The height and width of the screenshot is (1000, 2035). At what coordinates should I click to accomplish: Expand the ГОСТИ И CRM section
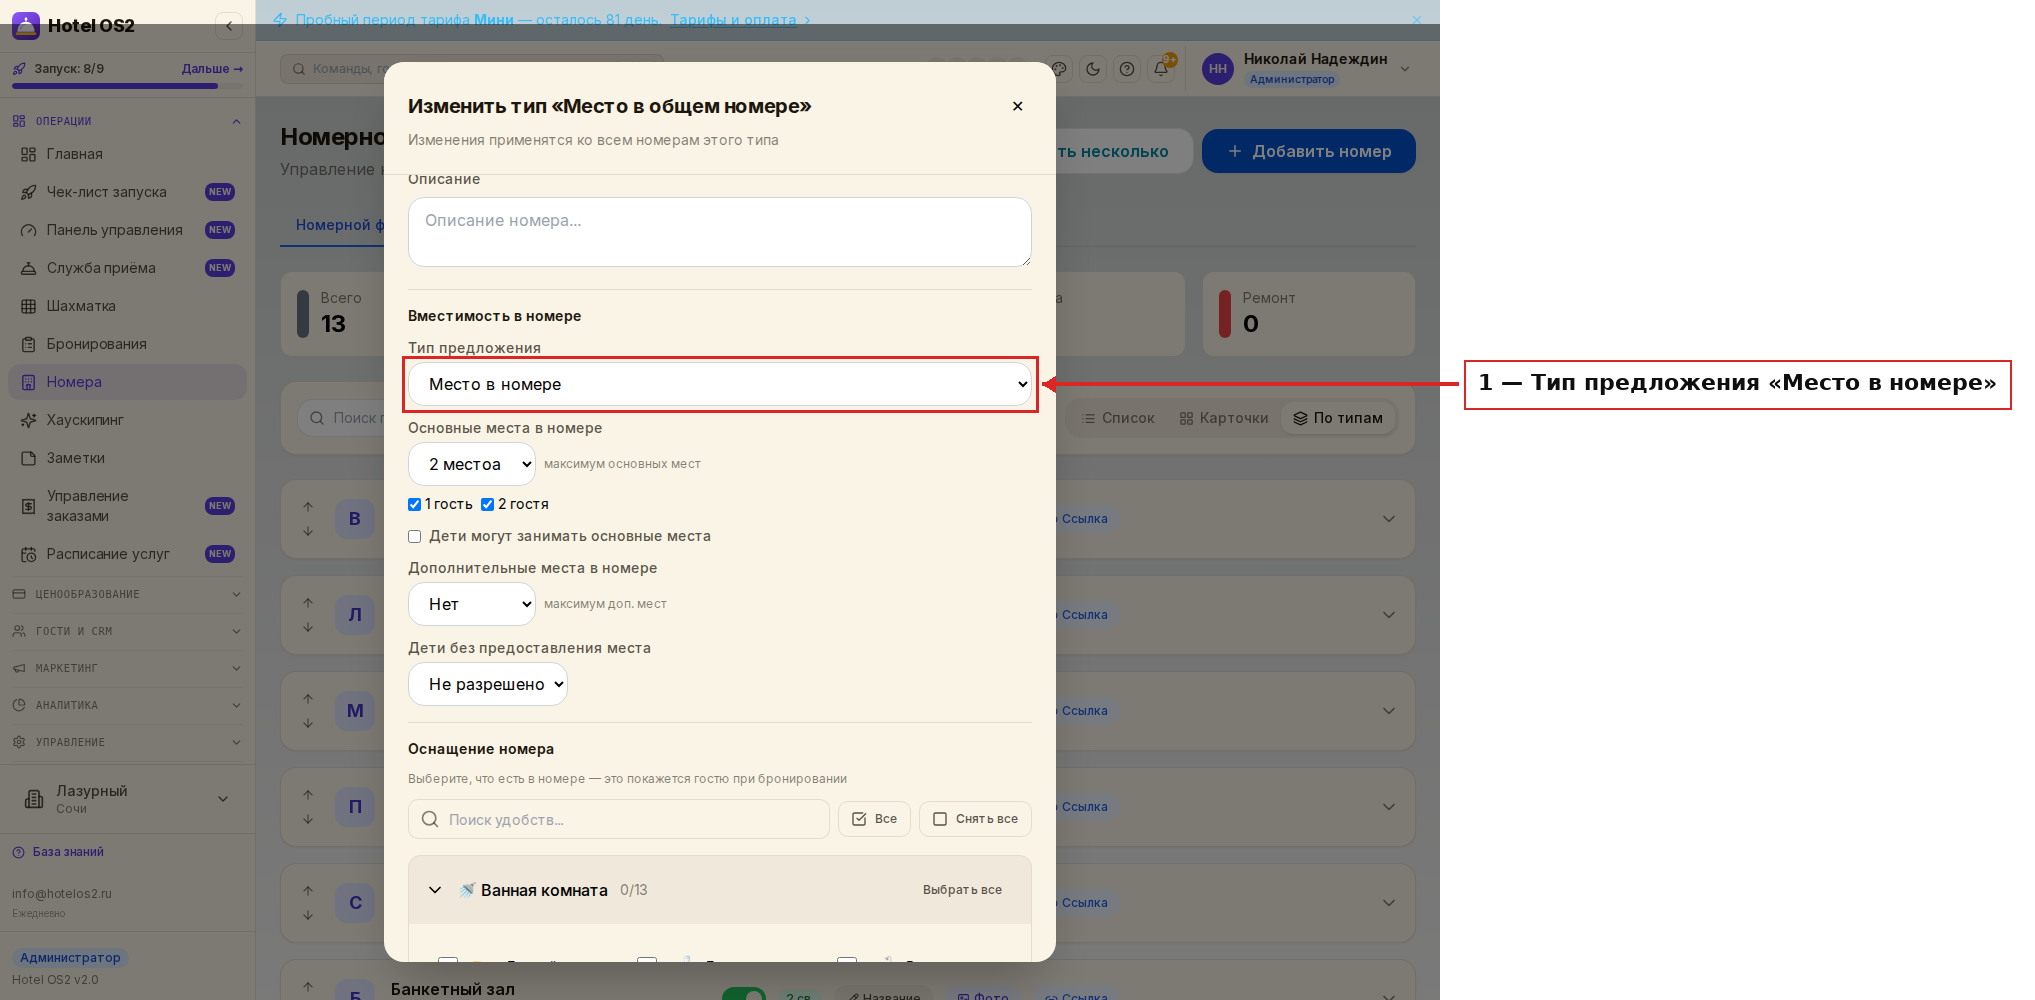pyautogui.click(x=127, y=631)
